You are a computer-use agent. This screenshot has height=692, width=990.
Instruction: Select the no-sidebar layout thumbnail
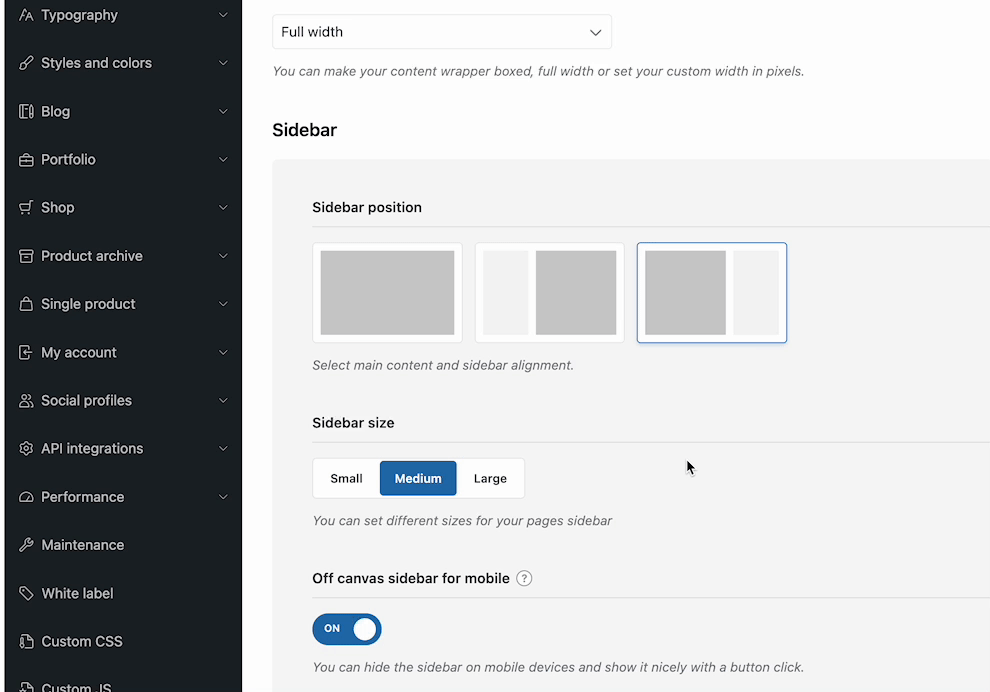tap(387, 293)
